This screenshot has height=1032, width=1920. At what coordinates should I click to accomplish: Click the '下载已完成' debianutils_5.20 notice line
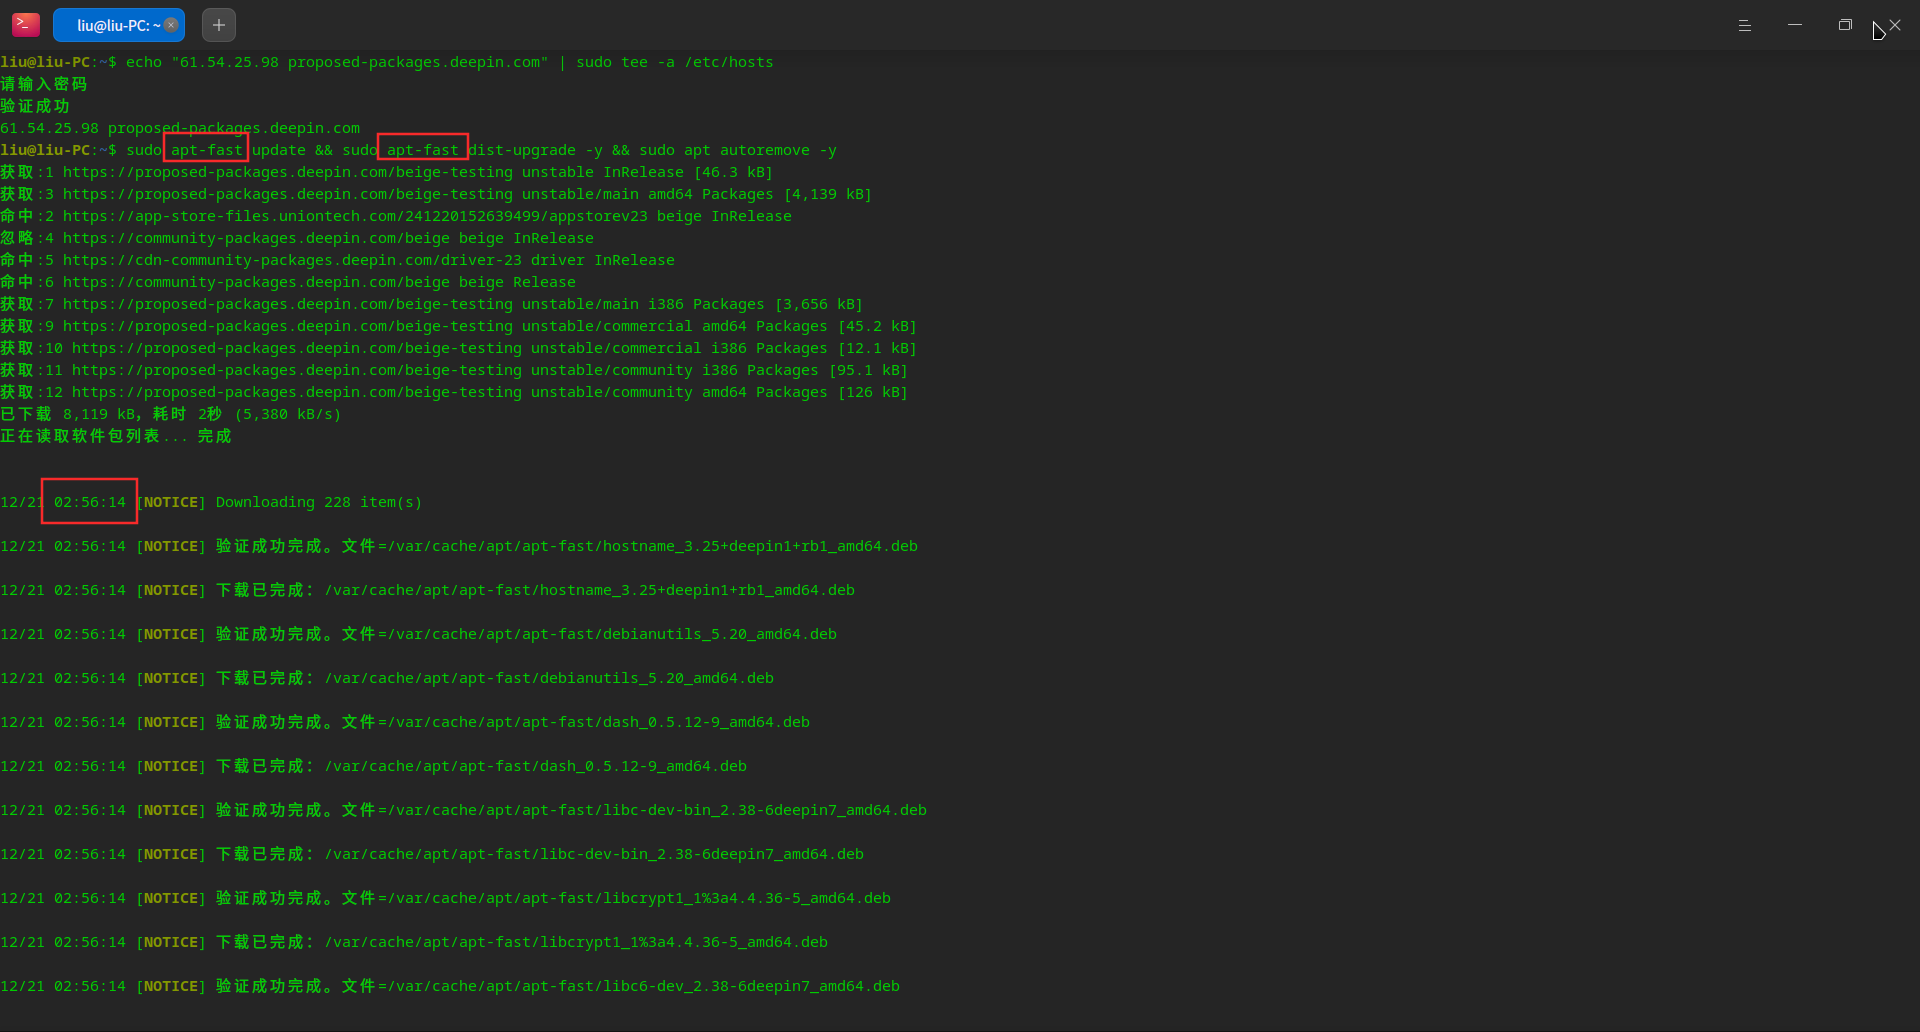(x=387, y=678)
